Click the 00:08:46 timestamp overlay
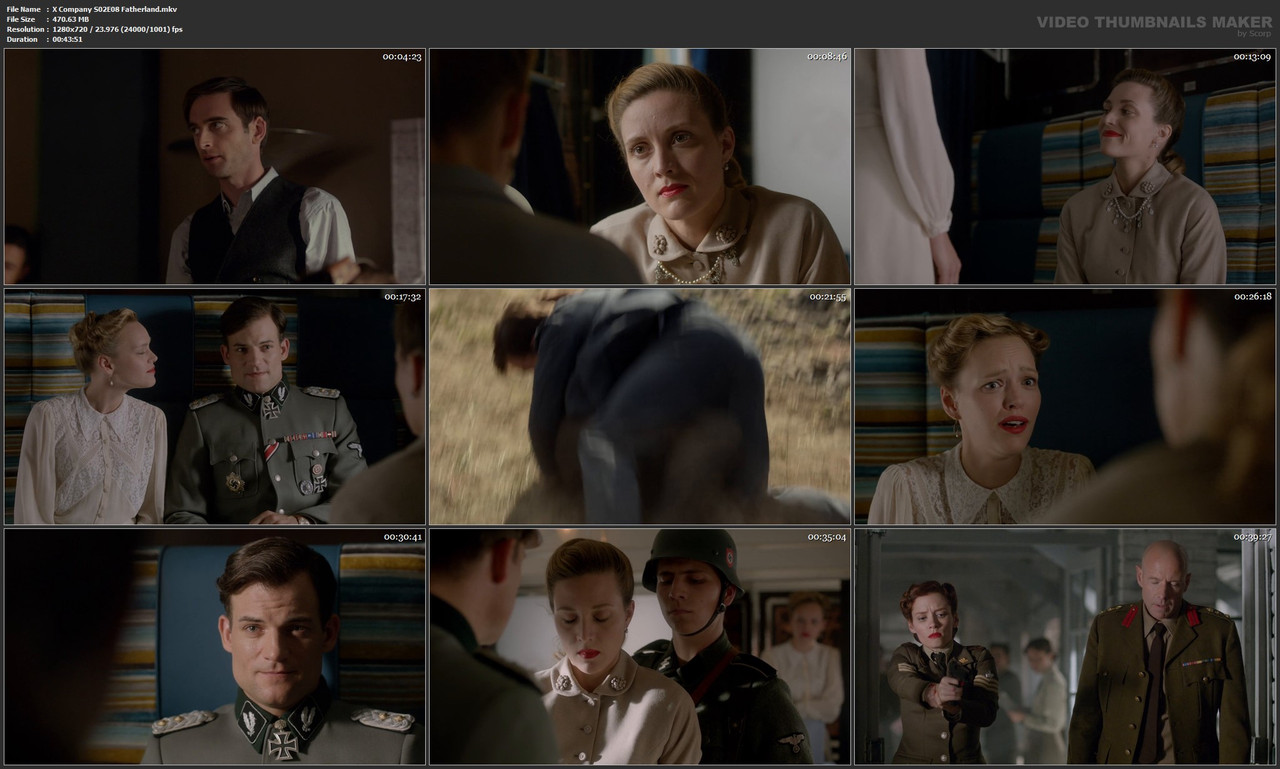Screen dimensions: 1280x769 826,57
